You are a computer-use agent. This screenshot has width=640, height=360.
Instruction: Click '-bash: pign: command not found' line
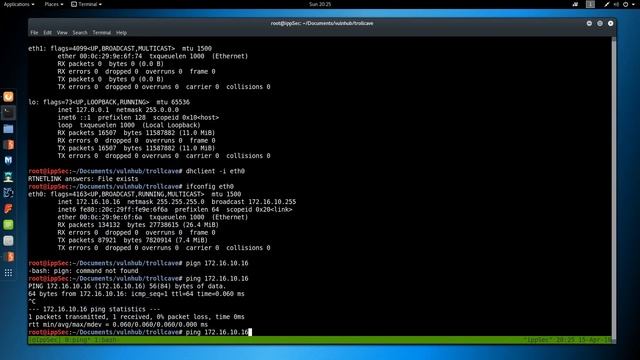83,271
